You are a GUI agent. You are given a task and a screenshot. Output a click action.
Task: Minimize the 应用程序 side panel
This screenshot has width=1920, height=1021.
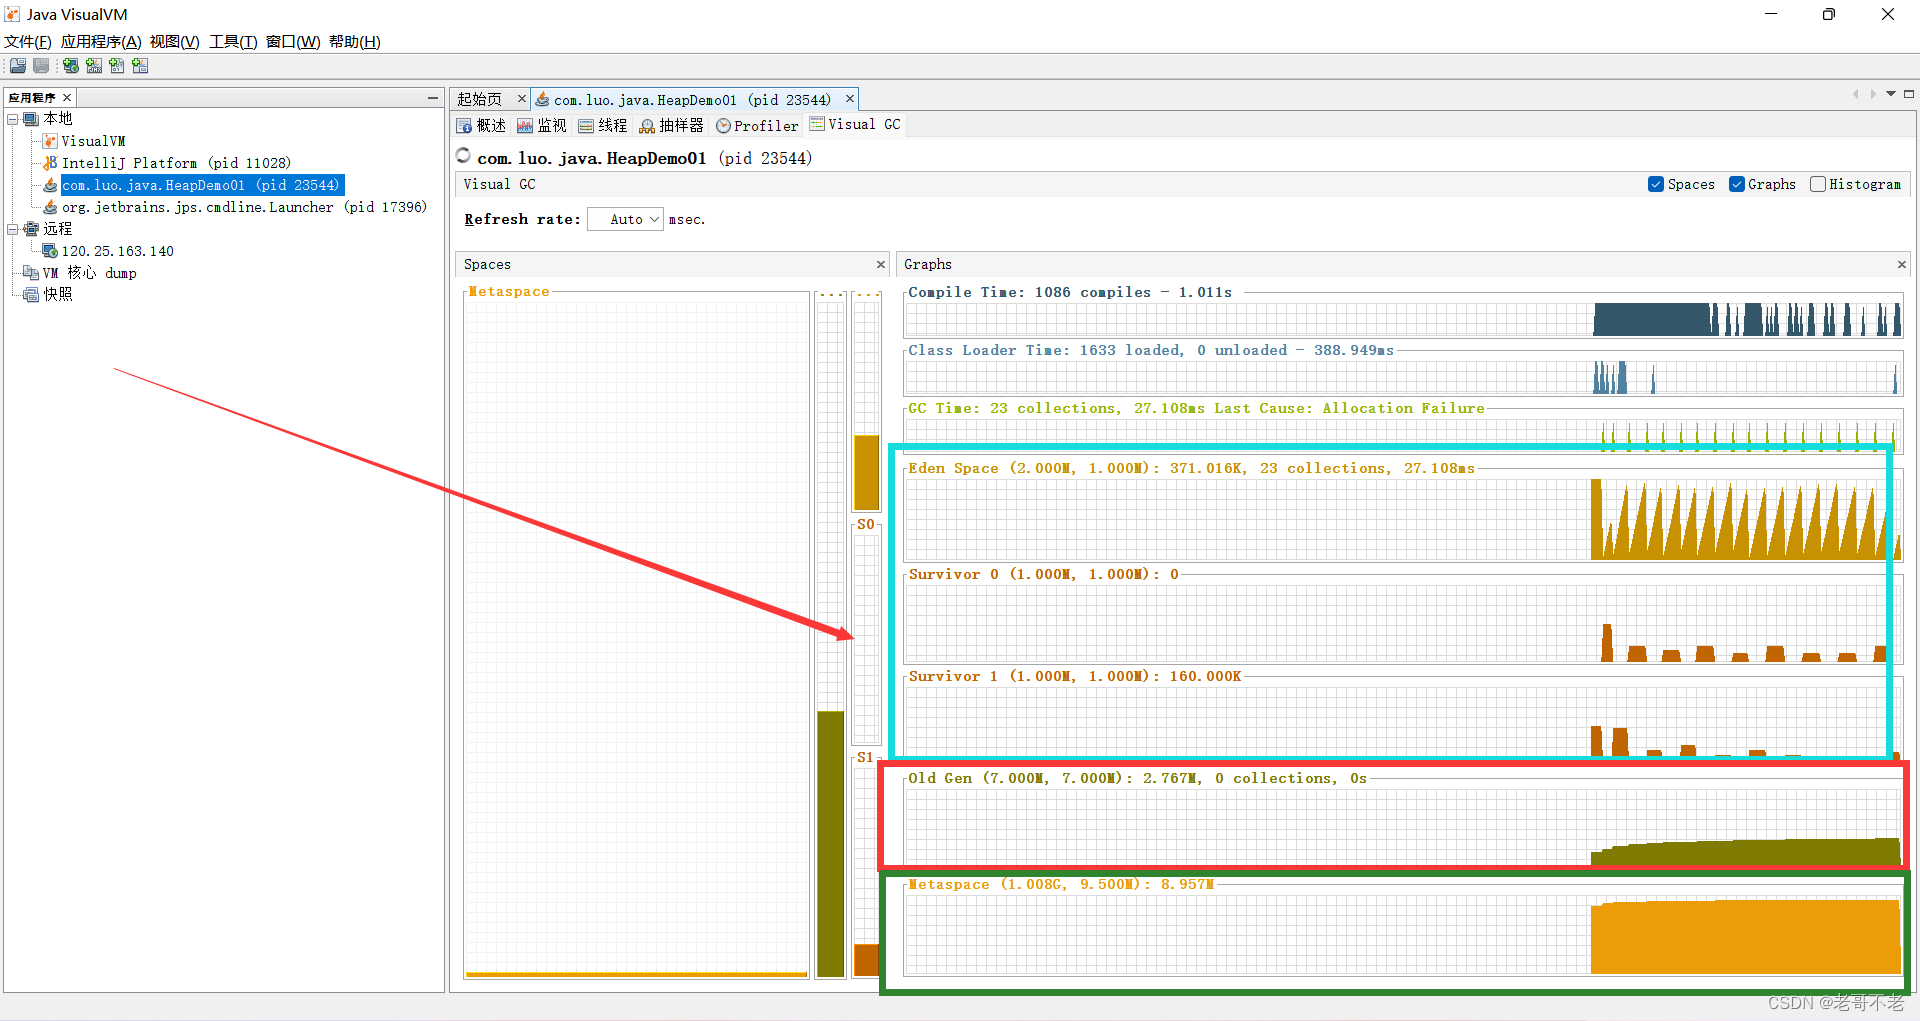pos(433,97)
